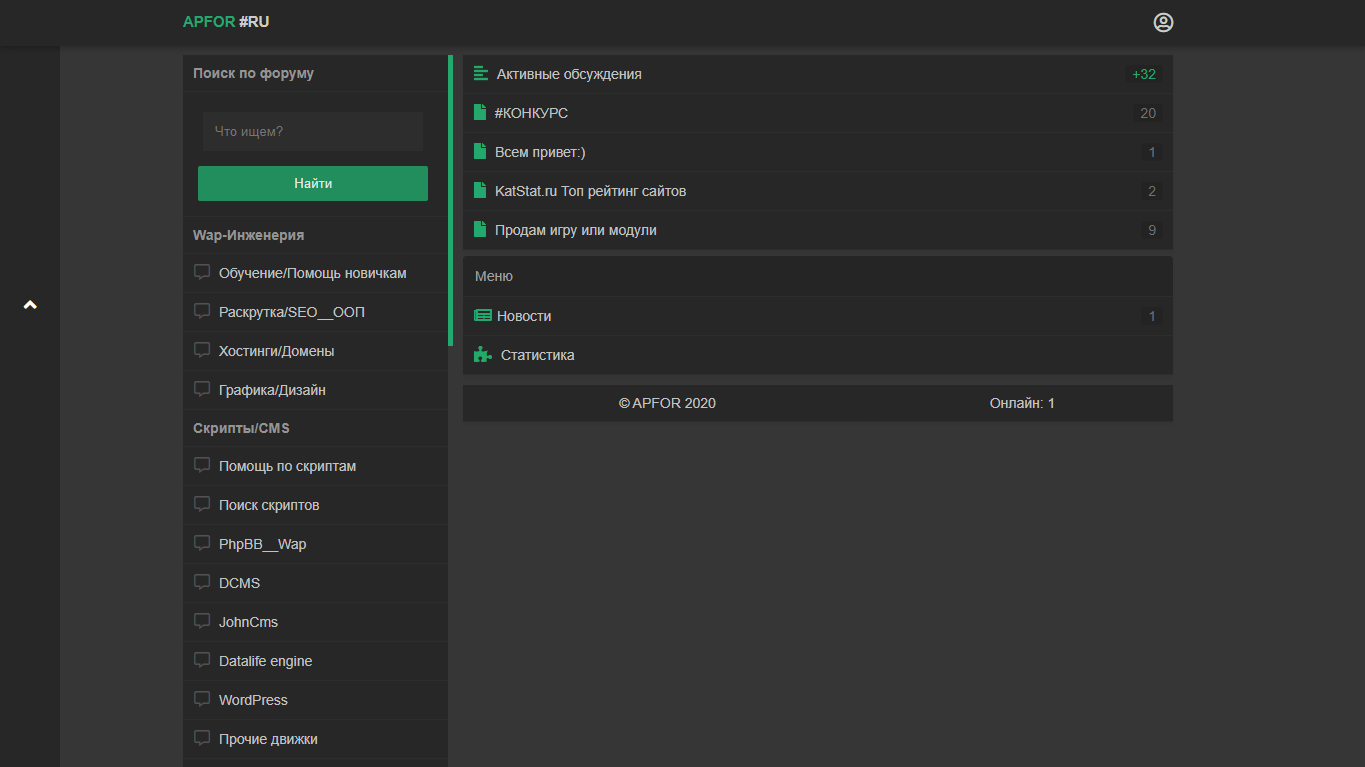Open Поиск скриптов forum
This screenshot has height=767, width=1365.
point(315,505)
